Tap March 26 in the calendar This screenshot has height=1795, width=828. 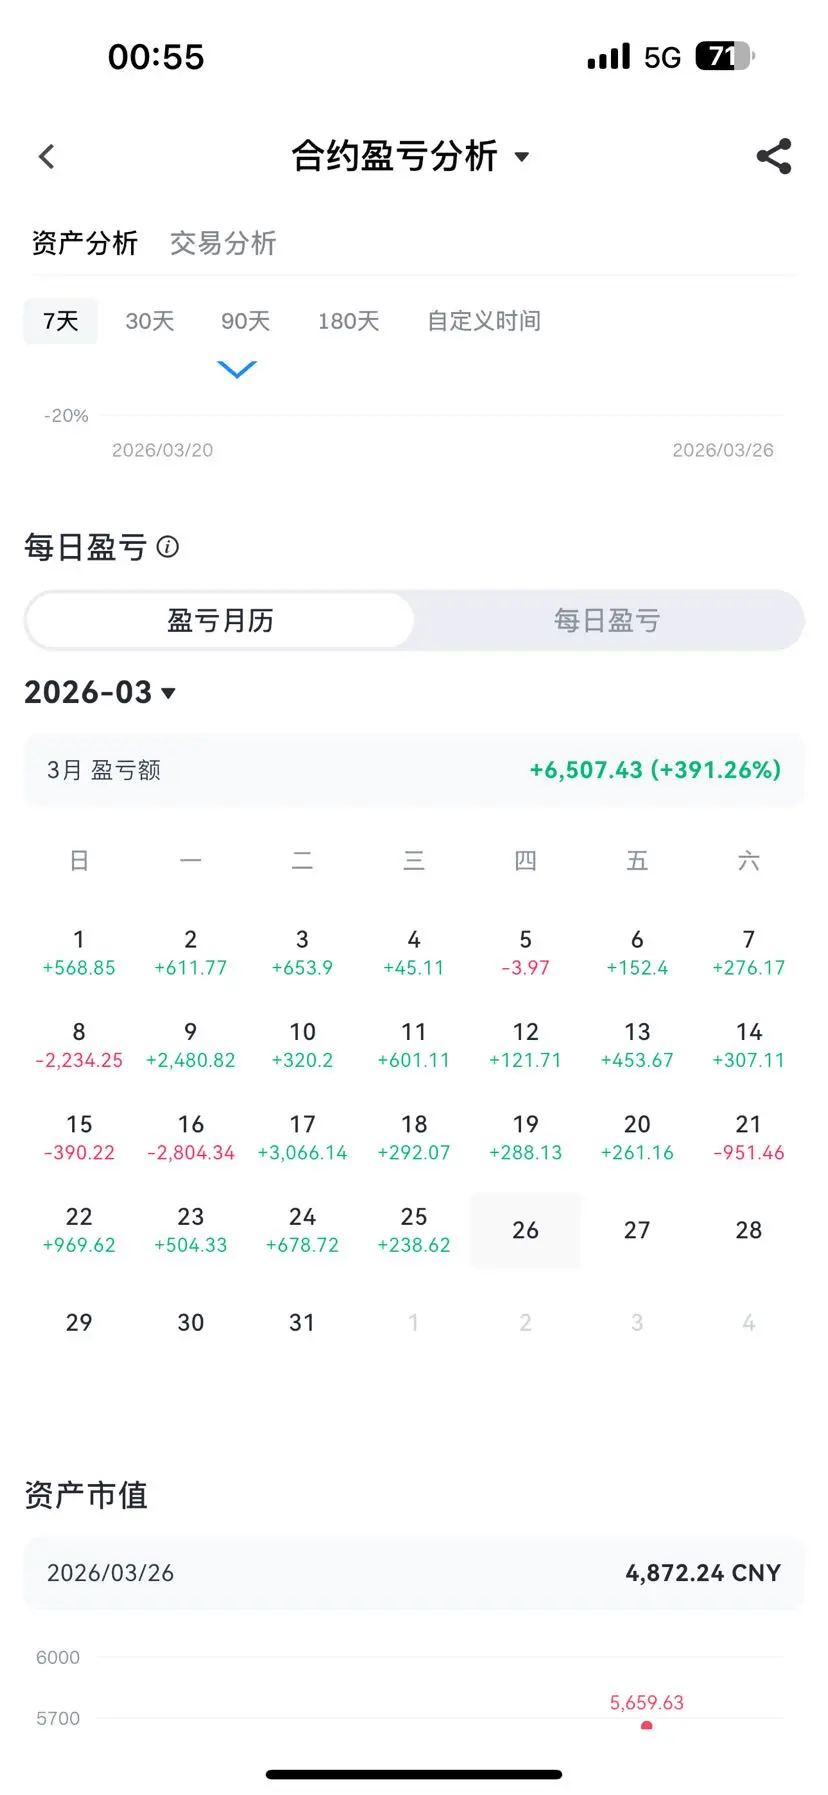[x=525, y=1230]
